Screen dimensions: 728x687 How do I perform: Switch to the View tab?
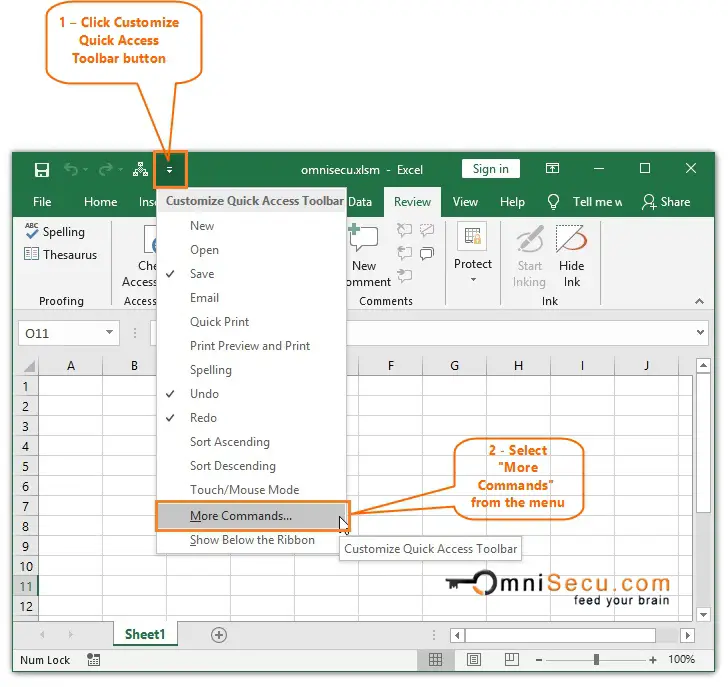(465, 202)
